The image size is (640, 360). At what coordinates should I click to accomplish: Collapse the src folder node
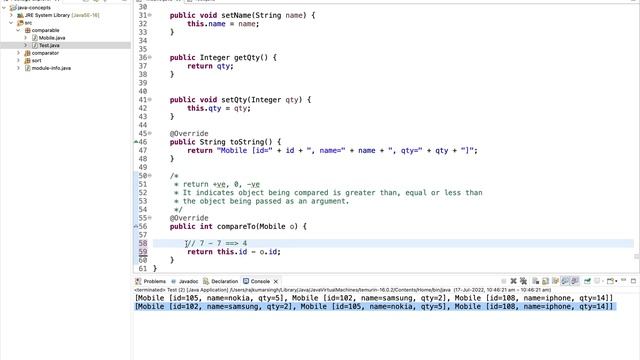point(11,23)
